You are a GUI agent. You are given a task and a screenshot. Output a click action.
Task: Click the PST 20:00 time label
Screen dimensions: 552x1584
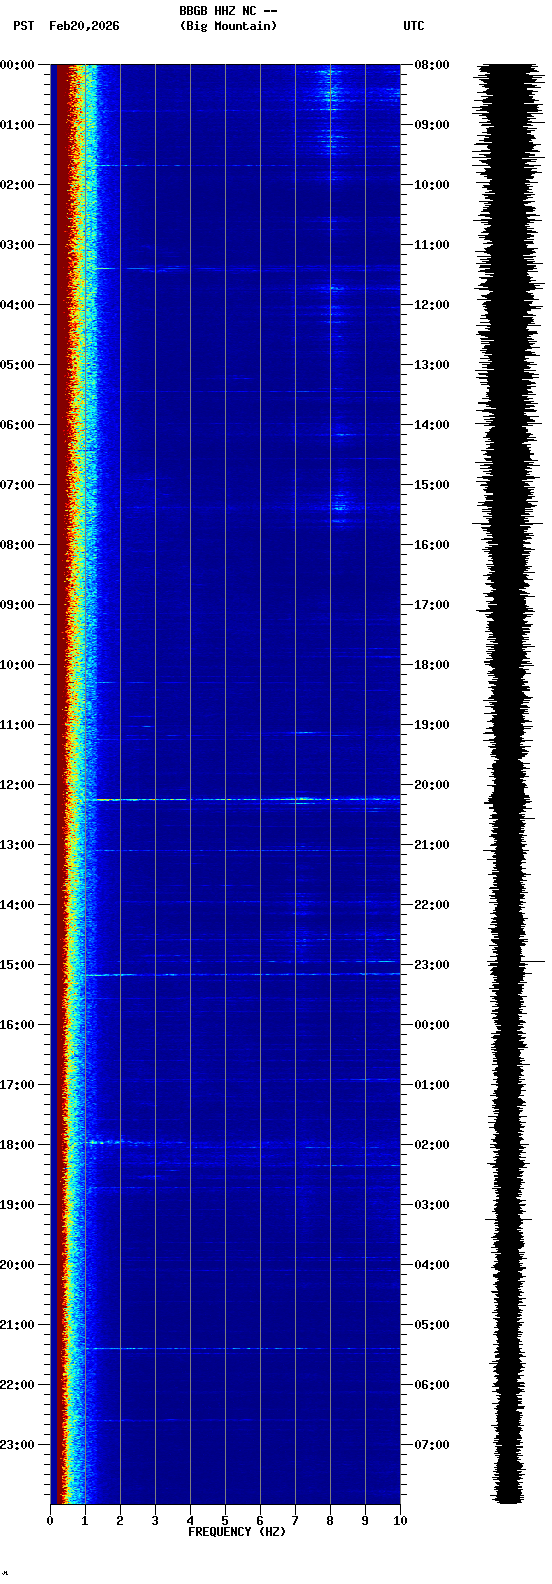[x=18, y=1265]
